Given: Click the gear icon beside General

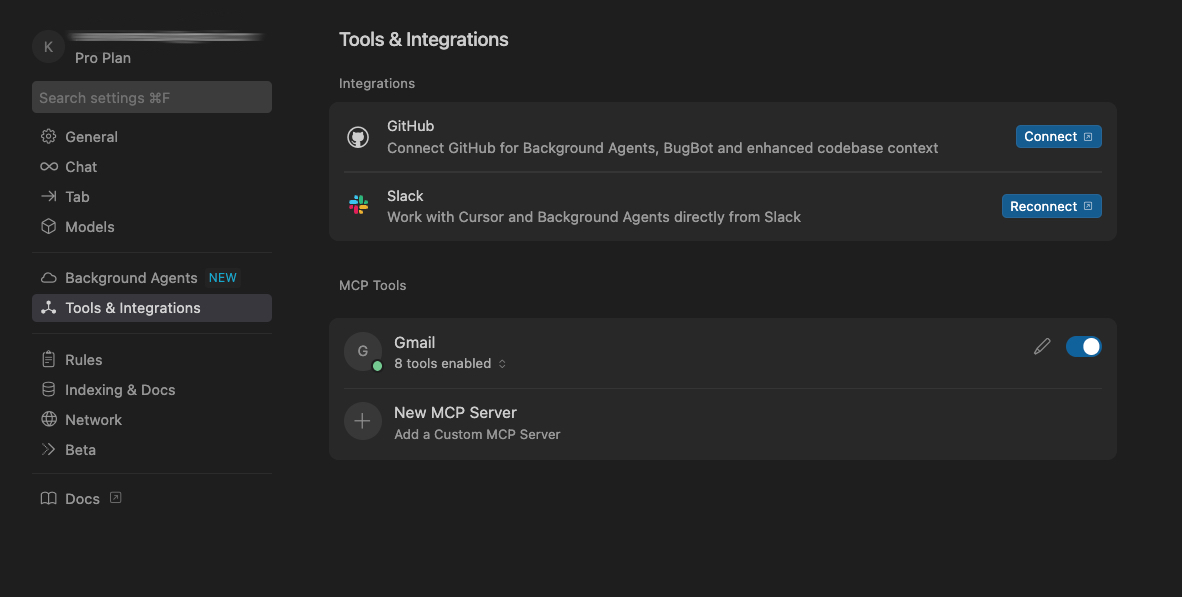Looking at the screenshot, I should click(x=48, y=136).
